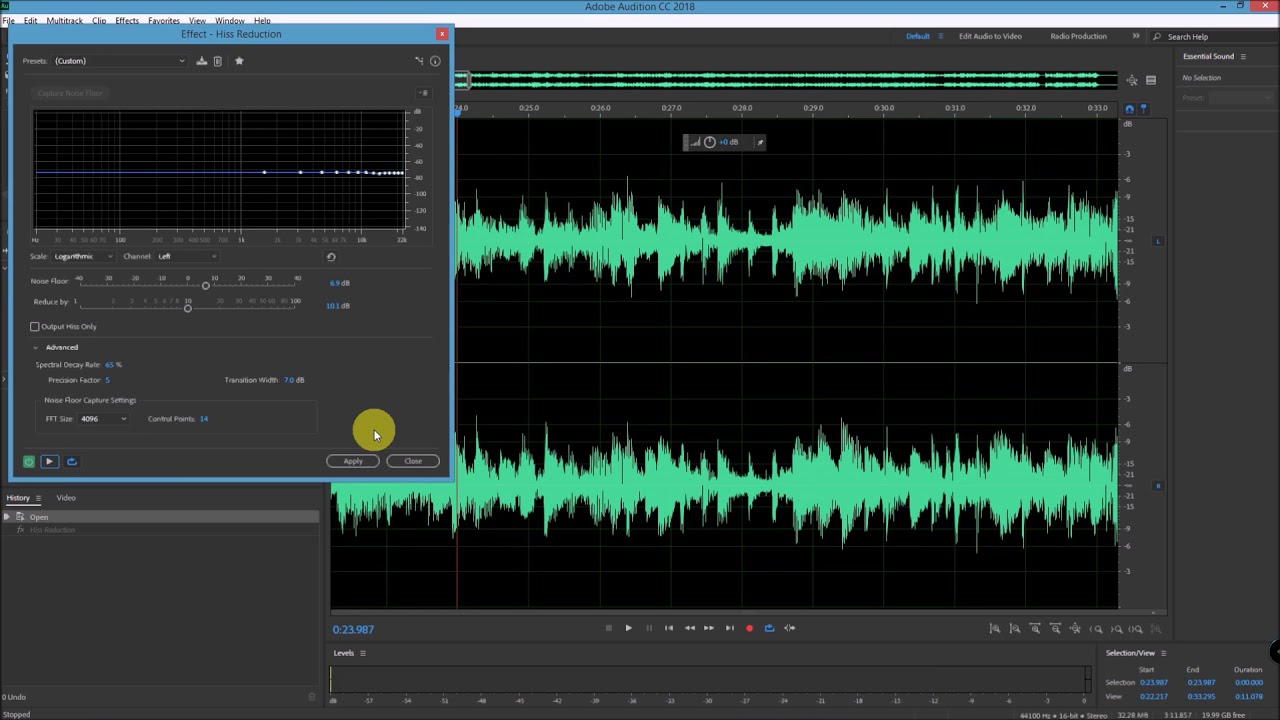Click the overview list settings icon
The height and width of the screenshot is (720, 1280).
pos(1151,80)
